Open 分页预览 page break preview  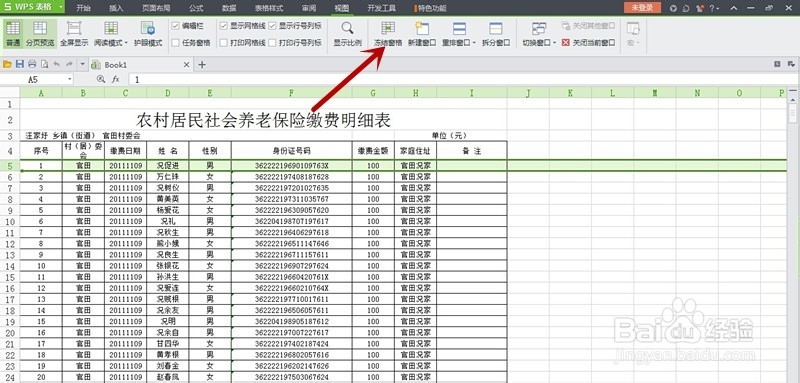[x=40, y=34]
